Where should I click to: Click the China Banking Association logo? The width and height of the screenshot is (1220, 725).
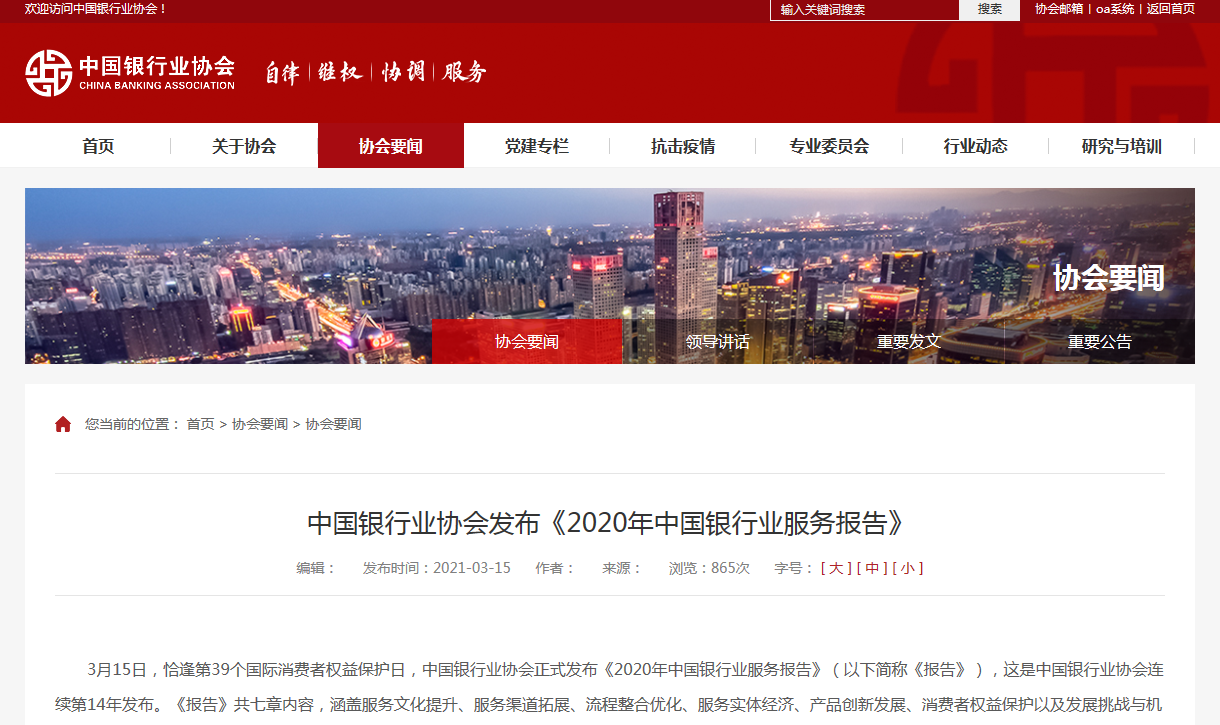point(130,73)
